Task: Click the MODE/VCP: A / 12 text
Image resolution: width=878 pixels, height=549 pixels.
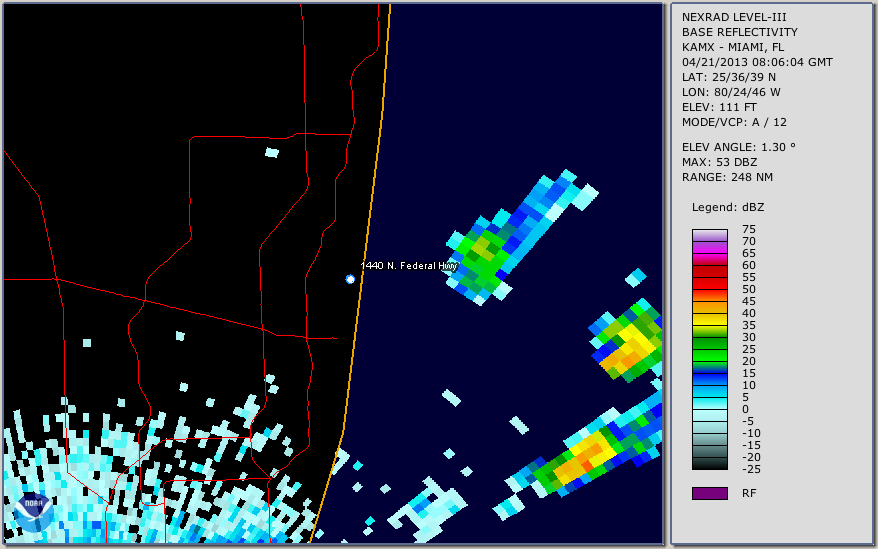Action: click(x=734, y=122)
